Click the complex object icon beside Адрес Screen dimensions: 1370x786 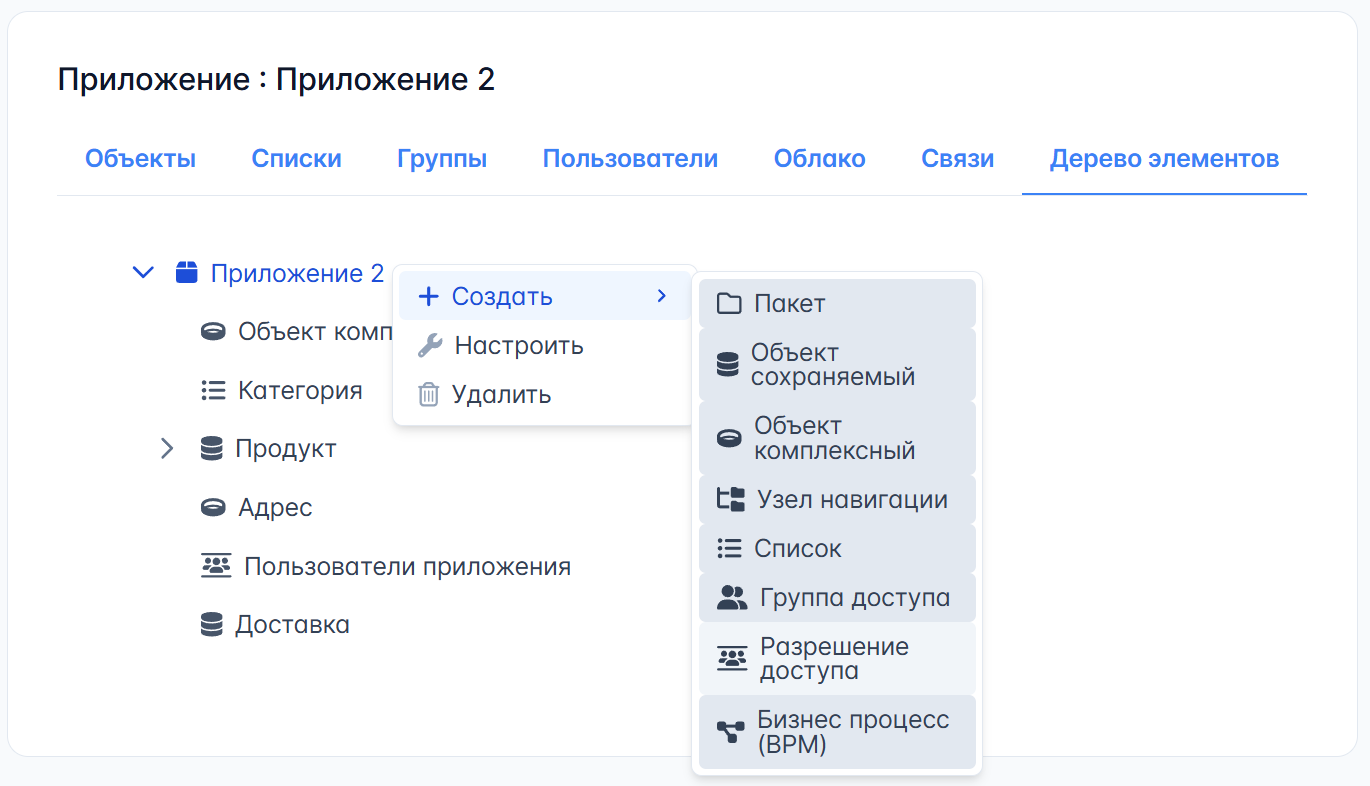point(213,508)
